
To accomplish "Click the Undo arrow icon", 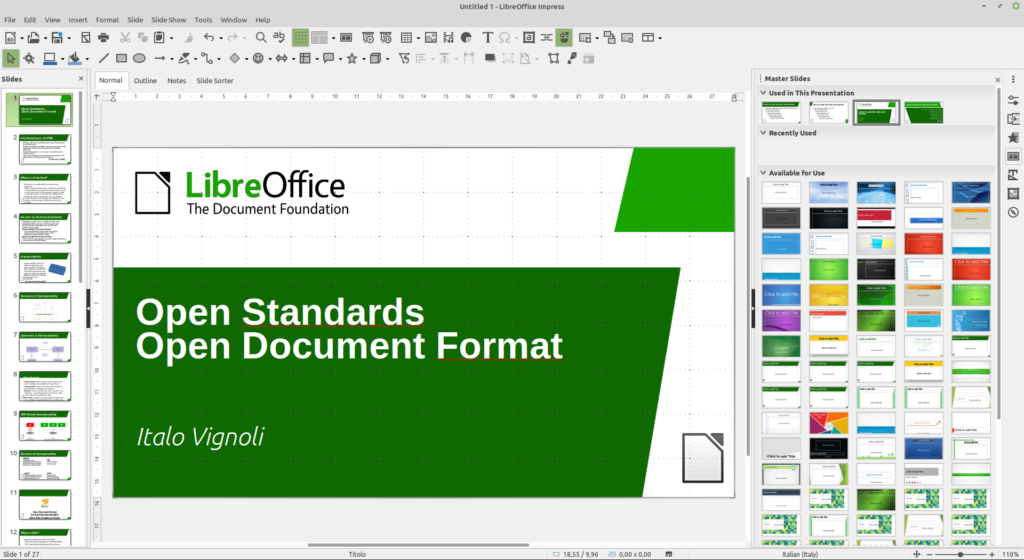I will (x=209, y=38).
